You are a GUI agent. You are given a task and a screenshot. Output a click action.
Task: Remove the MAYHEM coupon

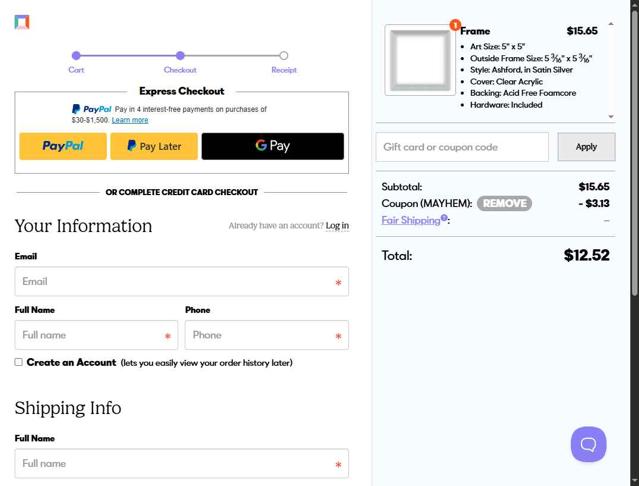504,203
